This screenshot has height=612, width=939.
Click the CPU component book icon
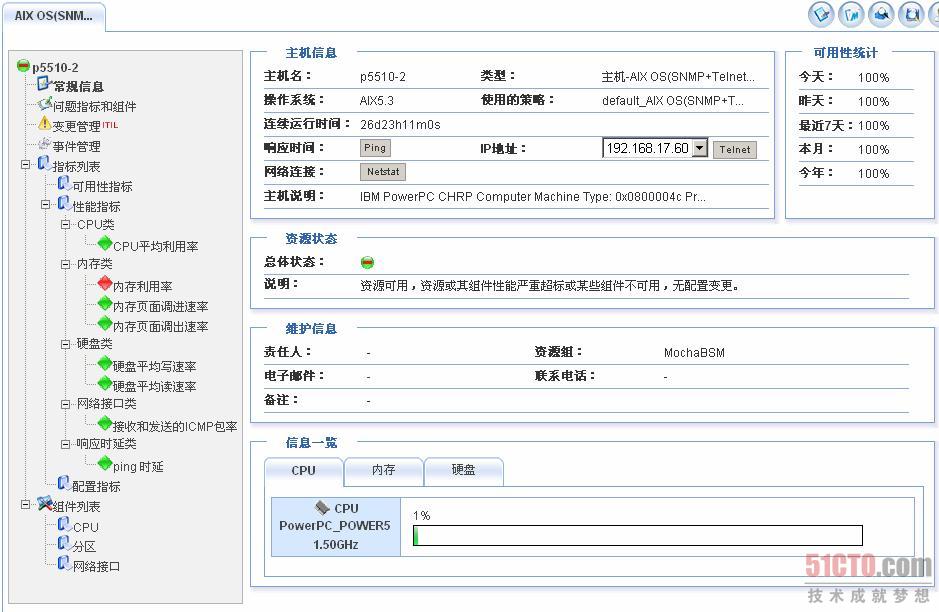pyautogui.click(x=64, y=525)
